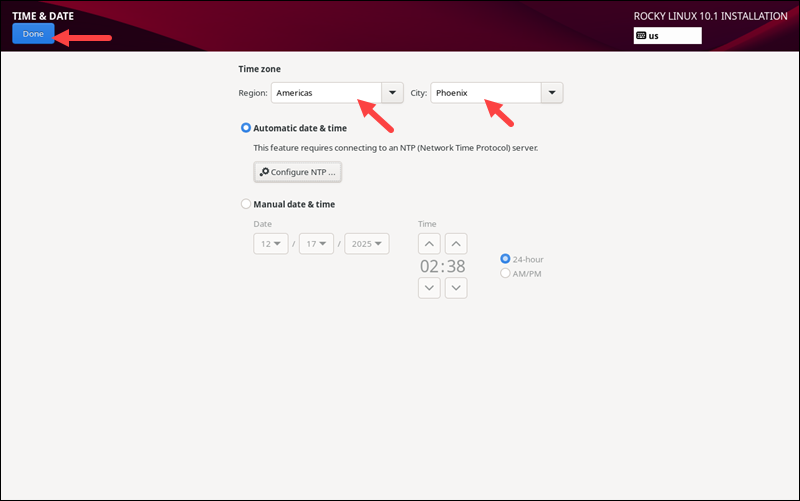This screenshot has width=800, height=501.
Task: Click the City field showing Phoenix
Action: [486, 93]
